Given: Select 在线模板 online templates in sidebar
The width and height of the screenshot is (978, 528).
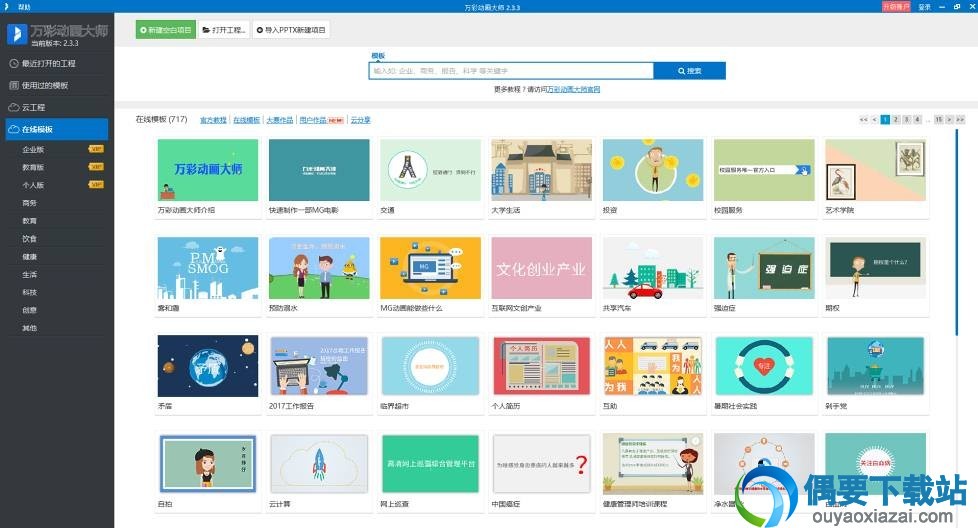Looking at the screenshot, I should pos(57,129).
